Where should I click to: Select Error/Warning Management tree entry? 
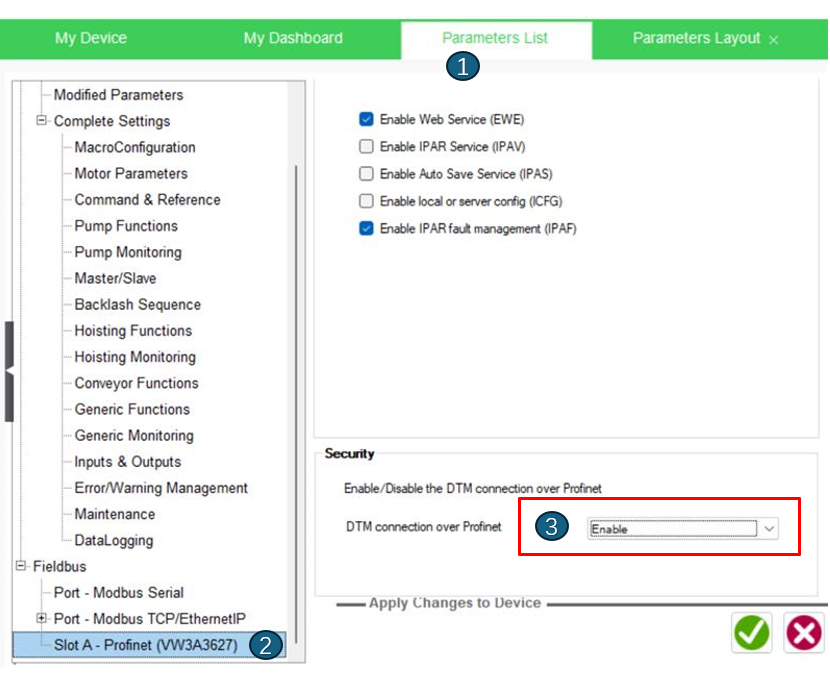click(161, 488)
